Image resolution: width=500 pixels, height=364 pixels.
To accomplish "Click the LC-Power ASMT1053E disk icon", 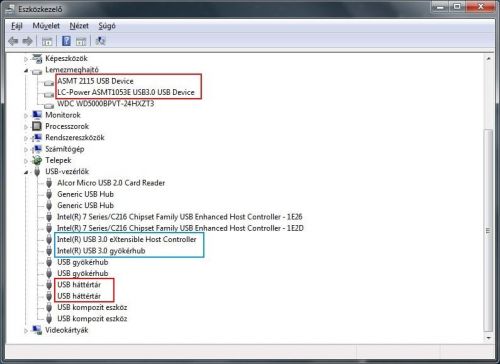I will pyautogui.click(x=49, y=94).
